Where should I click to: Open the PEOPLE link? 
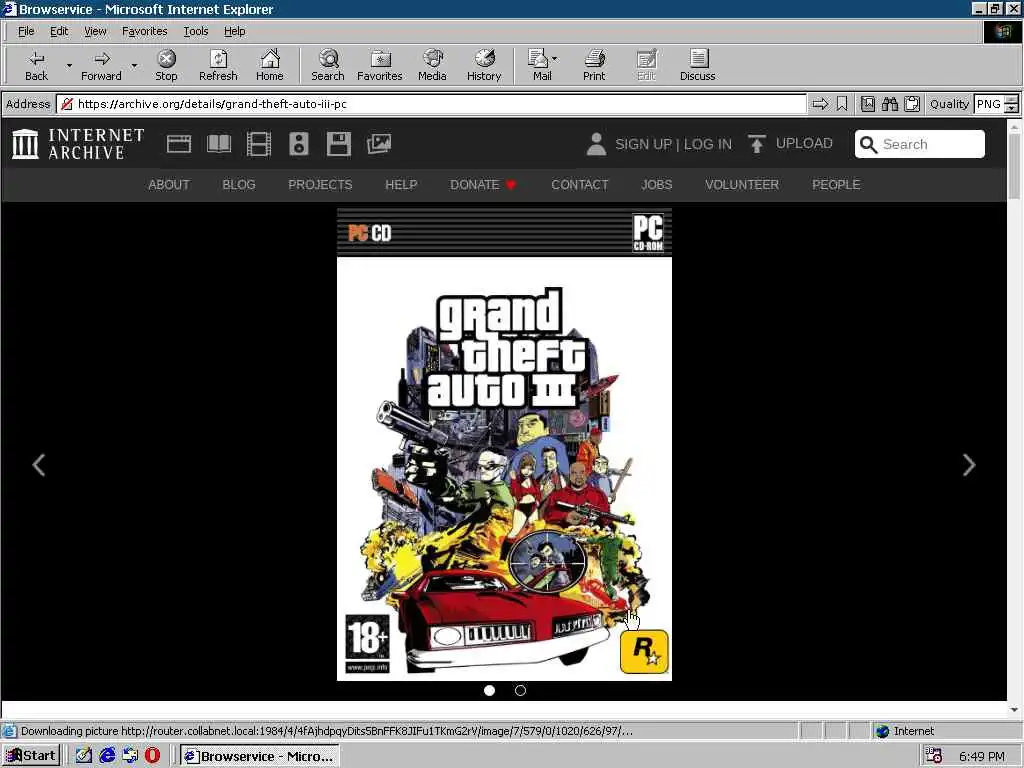[836, 185]
